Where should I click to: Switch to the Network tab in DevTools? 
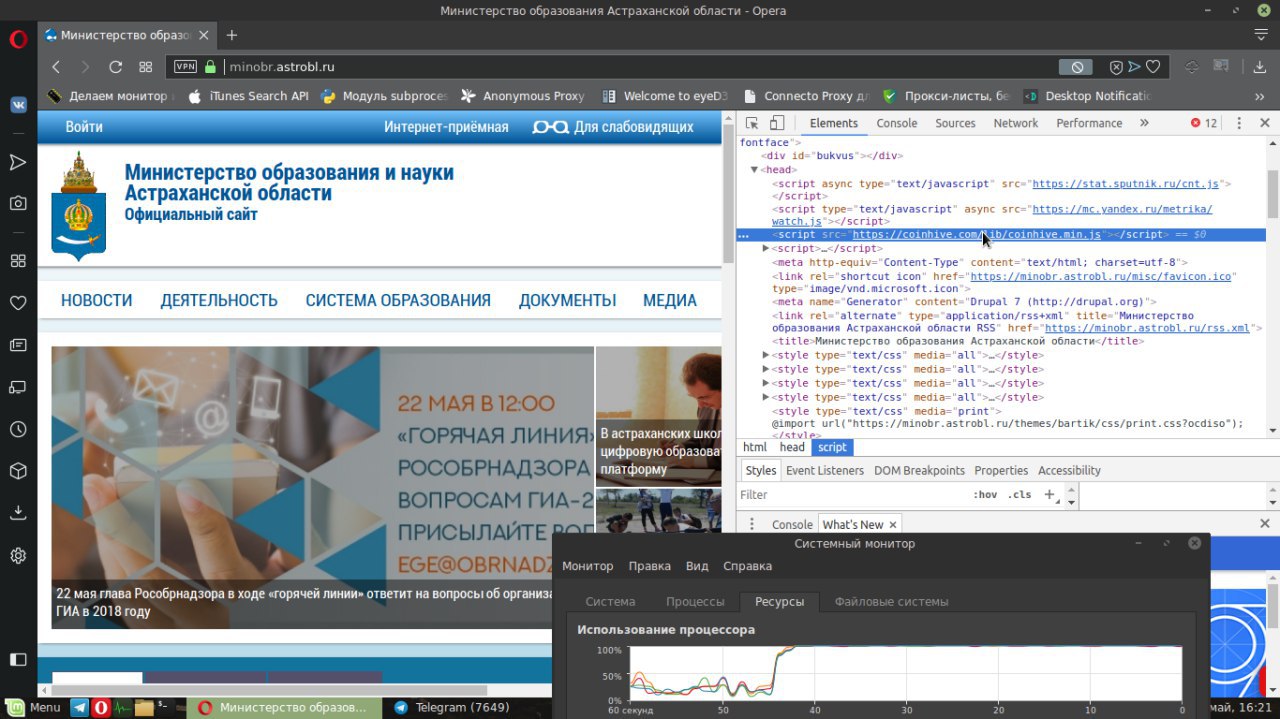(1016, 123)
